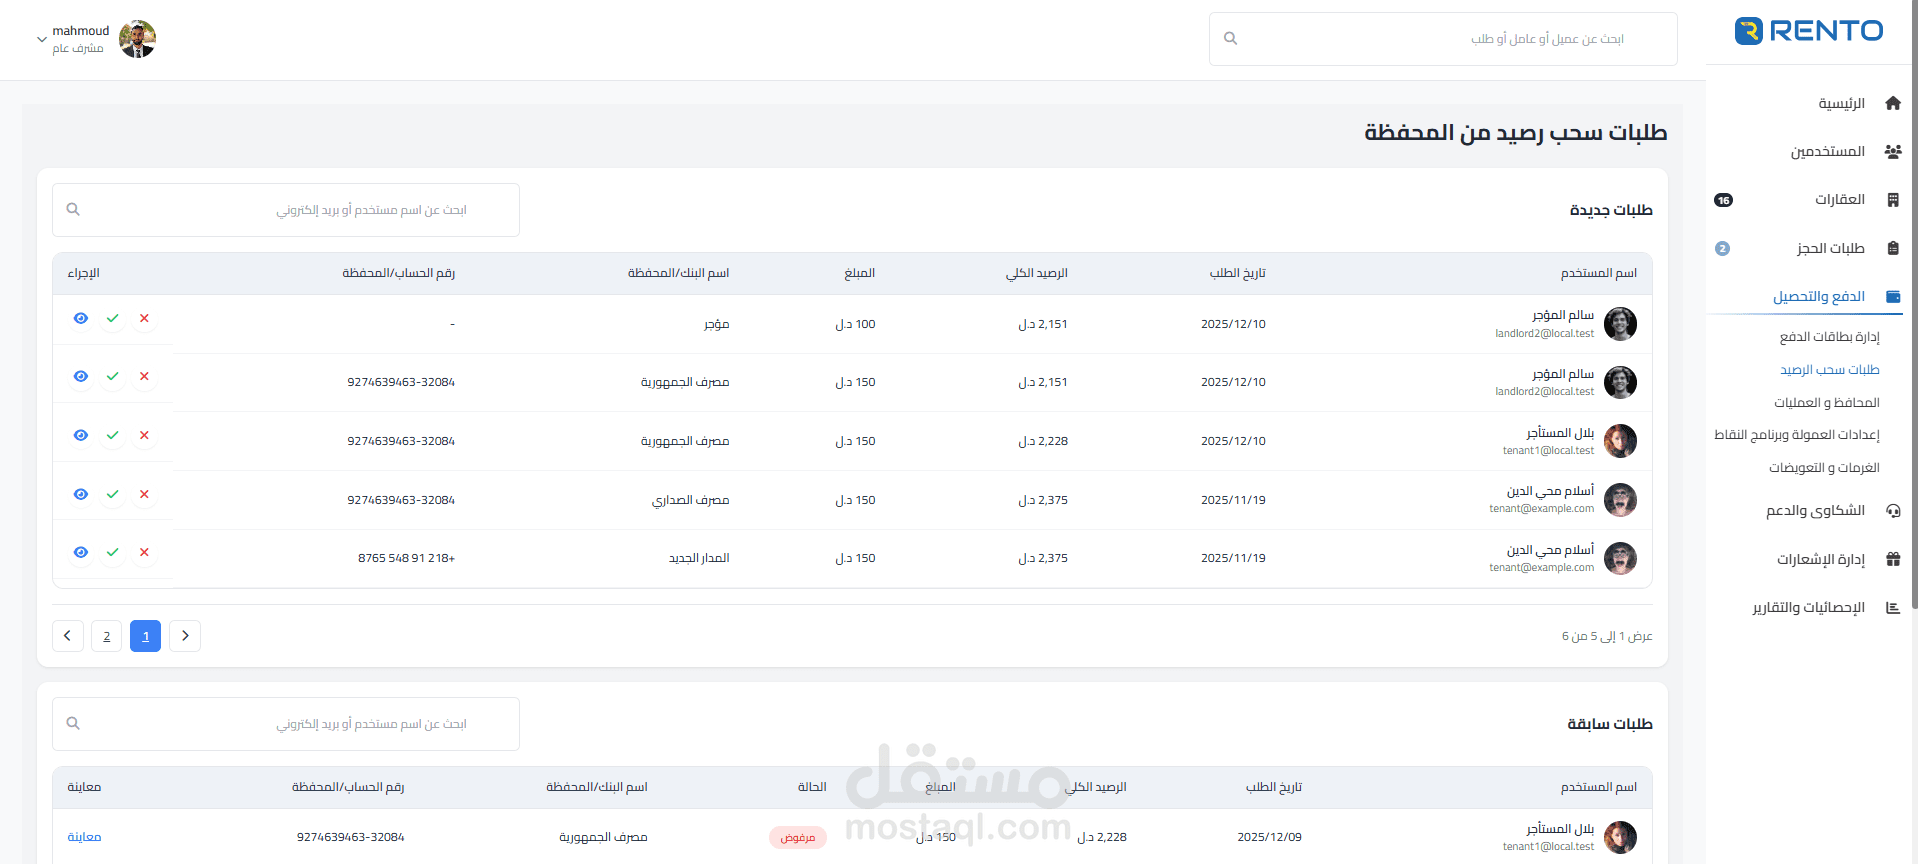View the landlord2 مصرف الجمهورية request via eye icon
Viewport: 1918px width, 864px height.
pyautogui.click(x=81, y=376)
